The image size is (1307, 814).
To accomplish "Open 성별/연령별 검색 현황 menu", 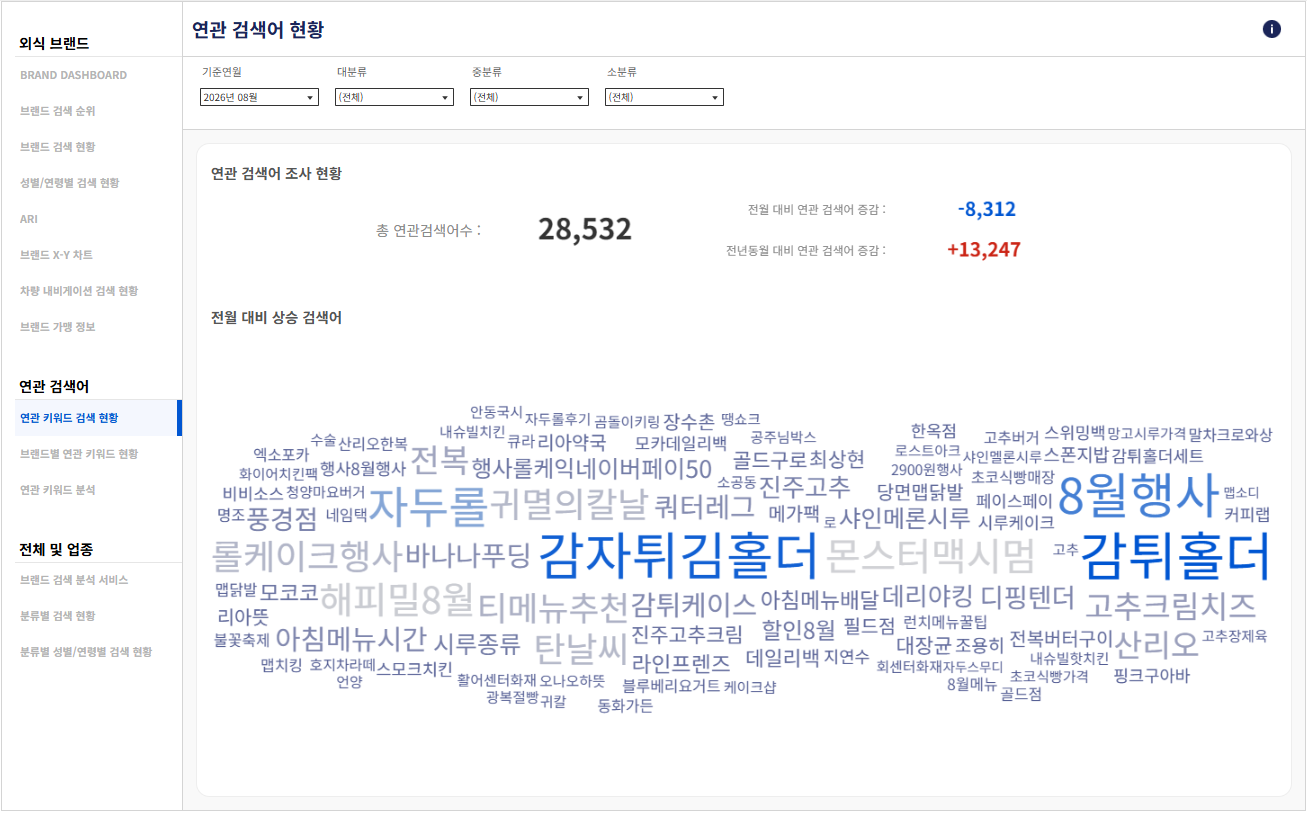I will [x=69, y=183].
